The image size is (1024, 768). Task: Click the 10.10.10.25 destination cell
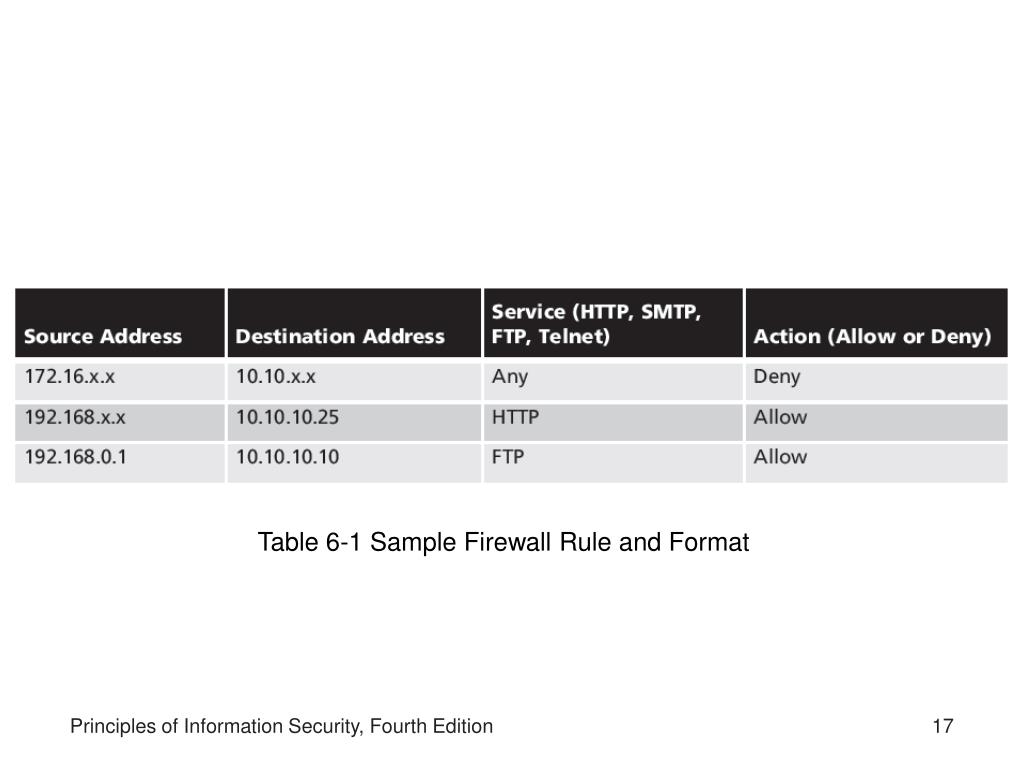point(354,421)
